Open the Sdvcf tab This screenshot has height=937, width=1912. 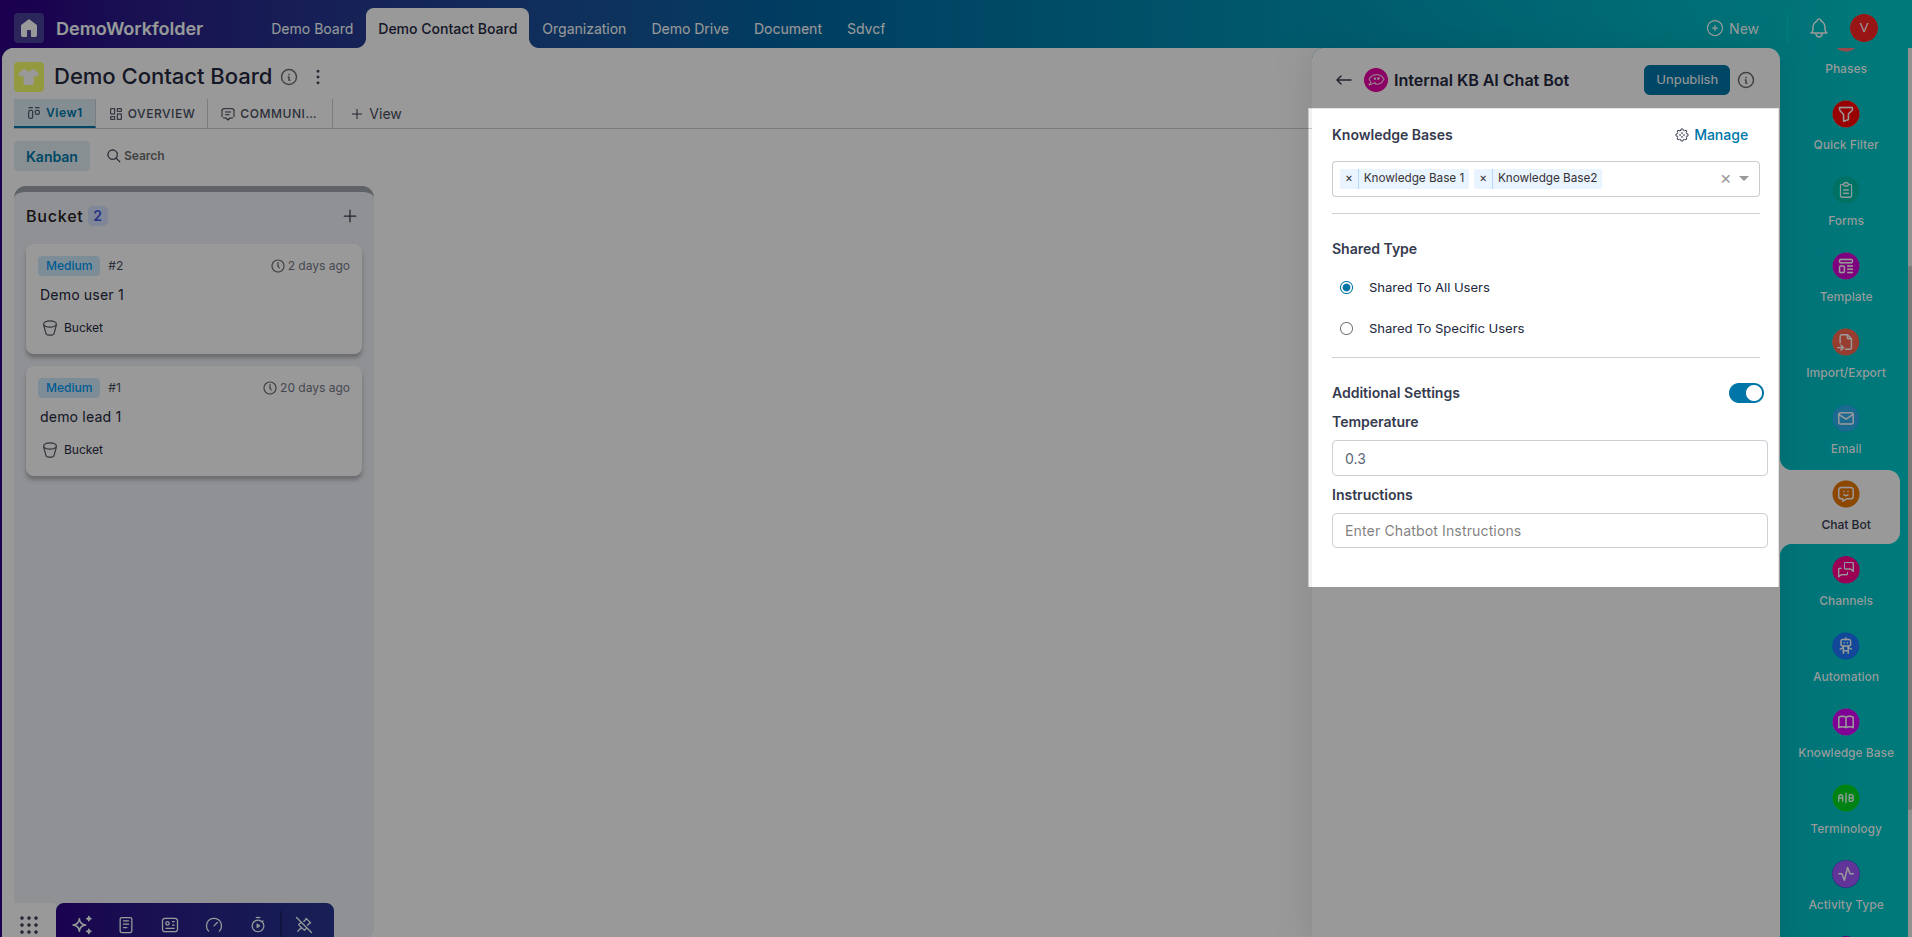(866, 29)
